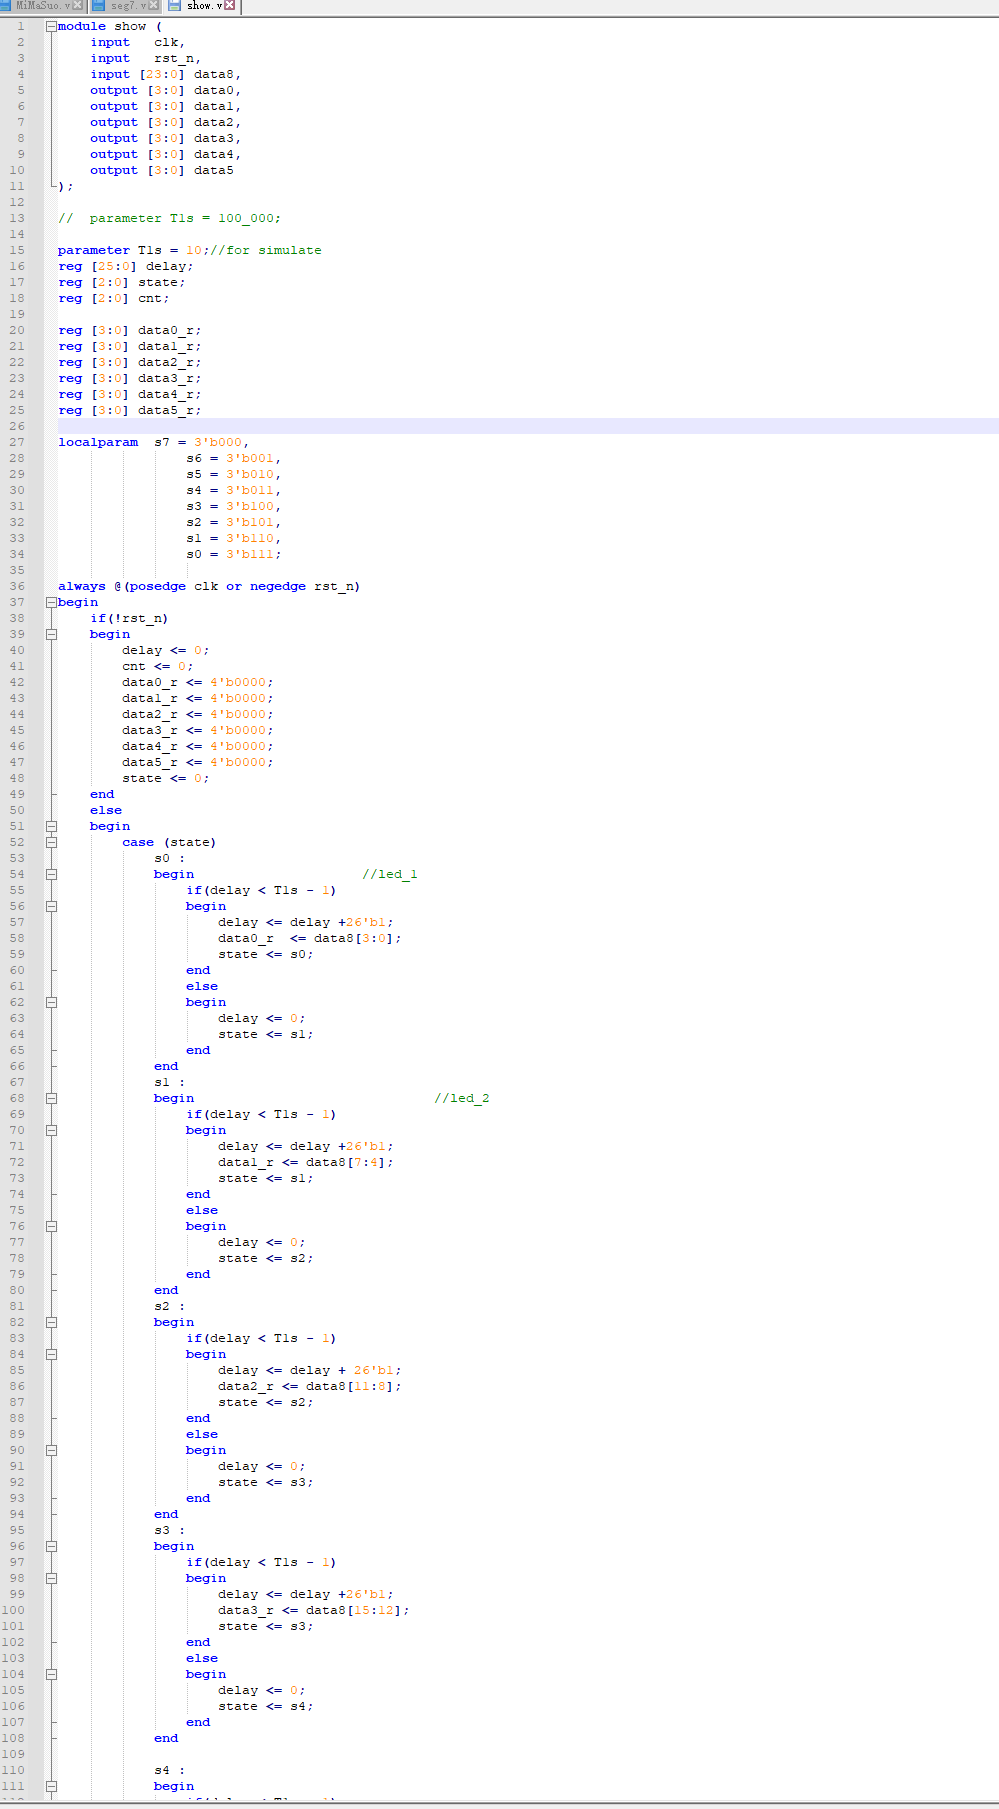Click line number 36 in the margin

(17, 586)
